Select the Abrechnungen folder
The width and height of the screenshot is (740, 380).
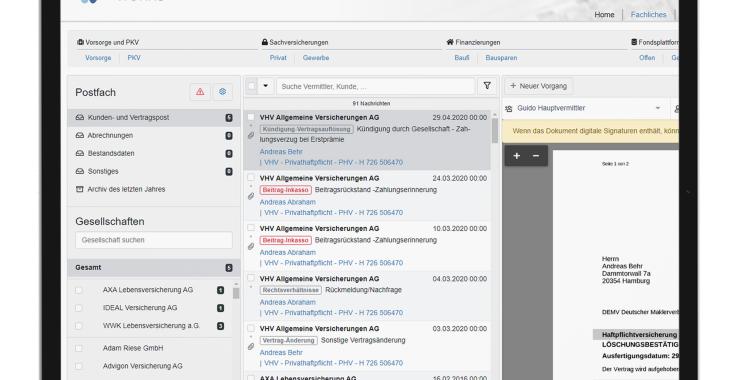coord(154,135)
